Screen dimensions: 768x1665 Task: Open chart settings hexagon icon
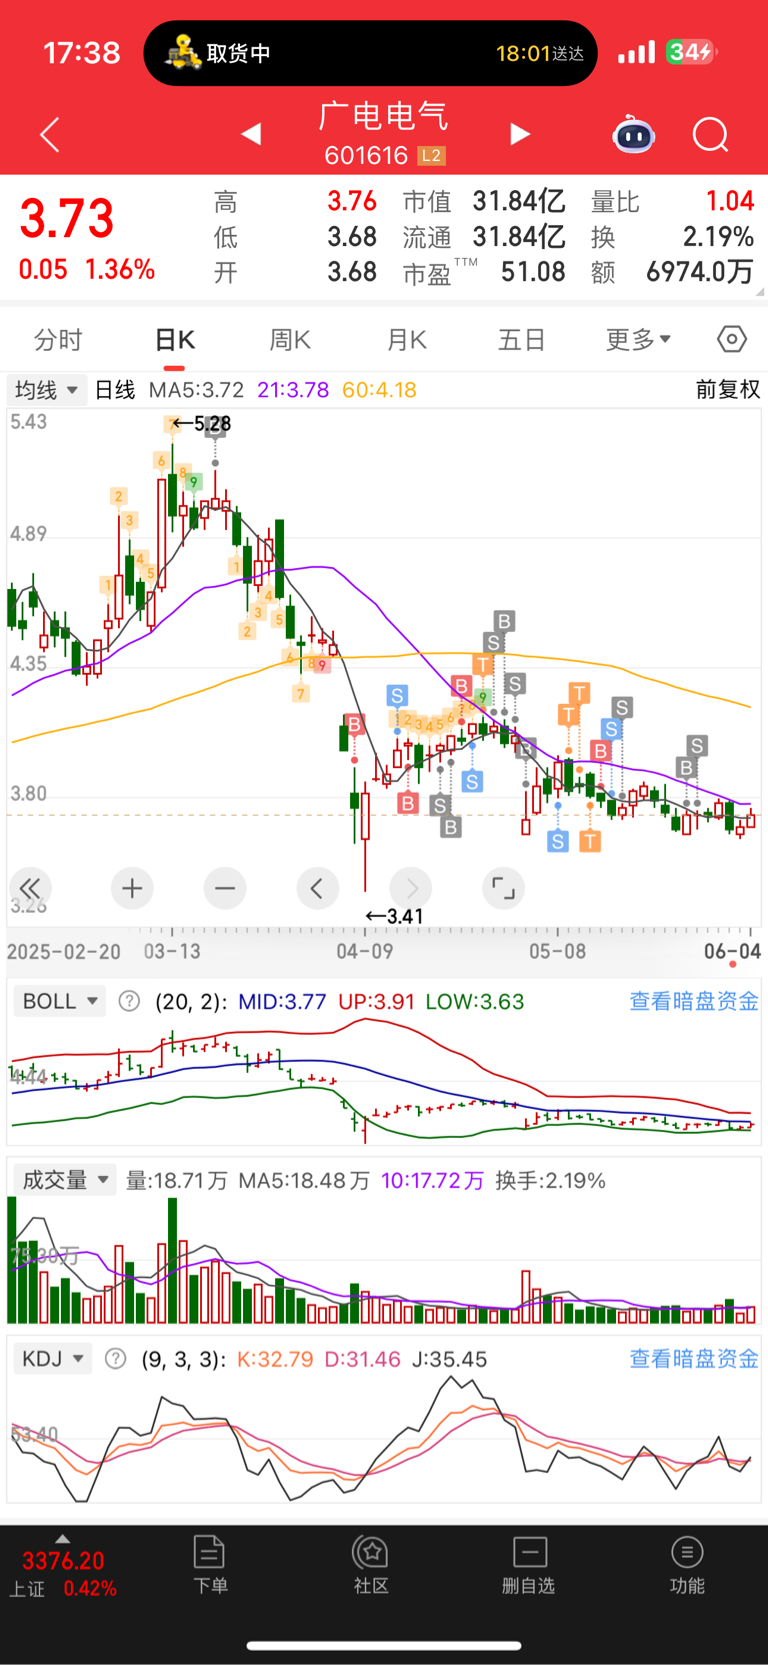point(732,340)
